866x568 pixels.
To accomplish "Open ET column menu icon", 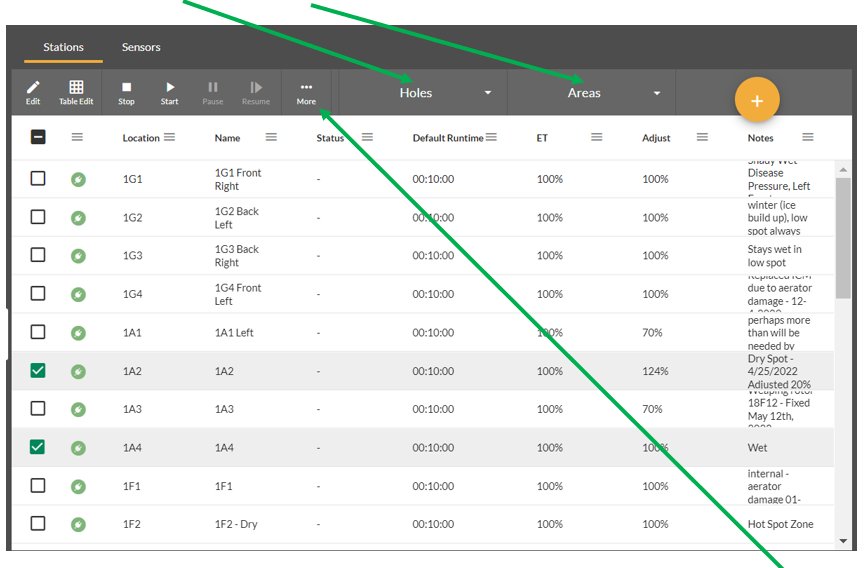I will [596, 137].
